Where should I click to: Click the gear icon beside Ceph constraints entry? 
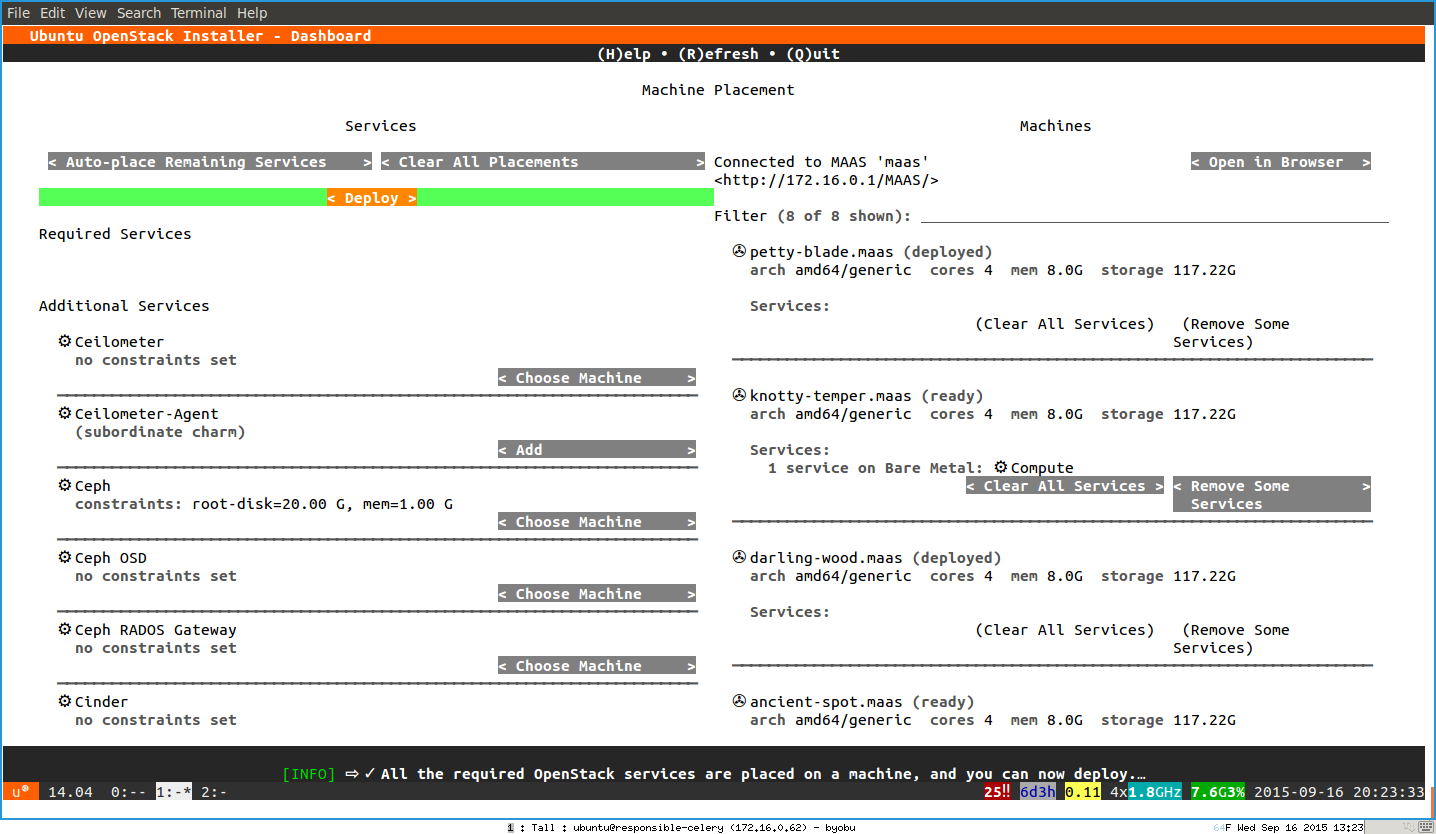tap(65, 486)
